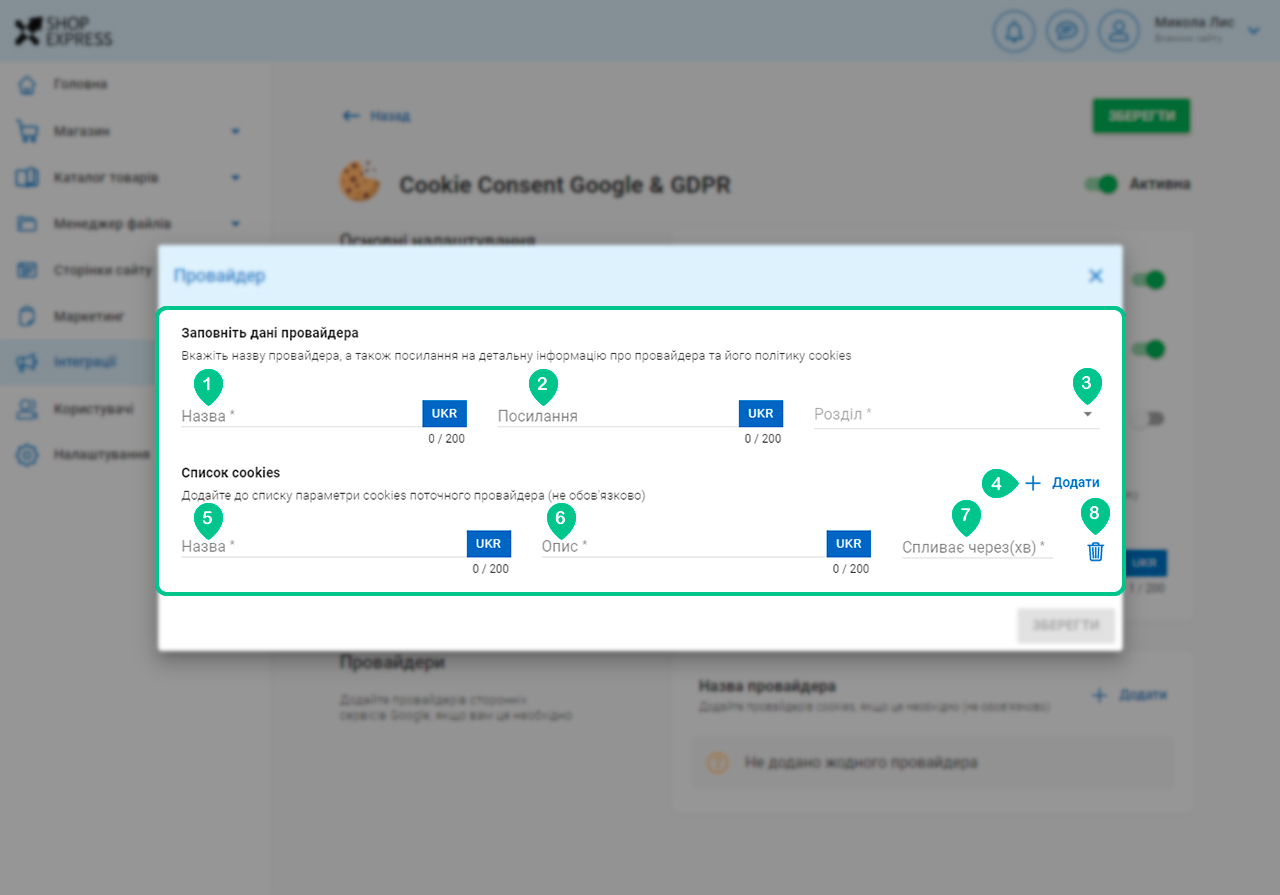Expand the Магазин submenu arrow
This screenshot has width=1280, height=895.
pos(236,131)
